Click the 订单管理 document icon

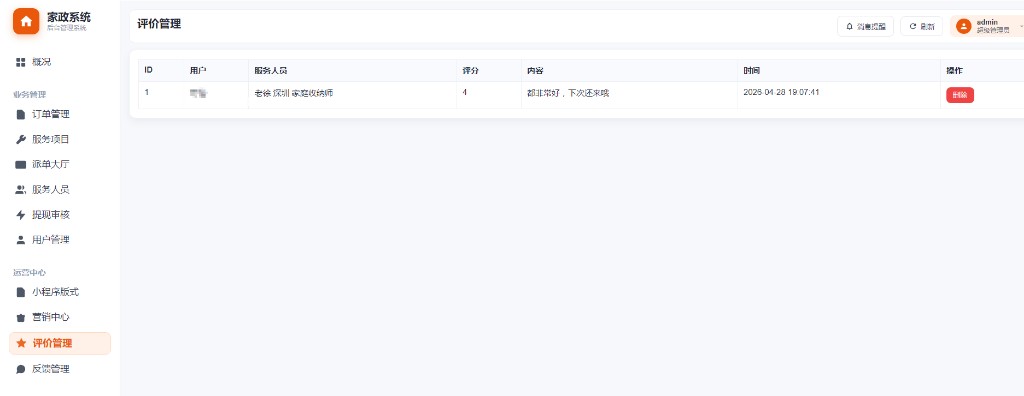click(20, 114)
